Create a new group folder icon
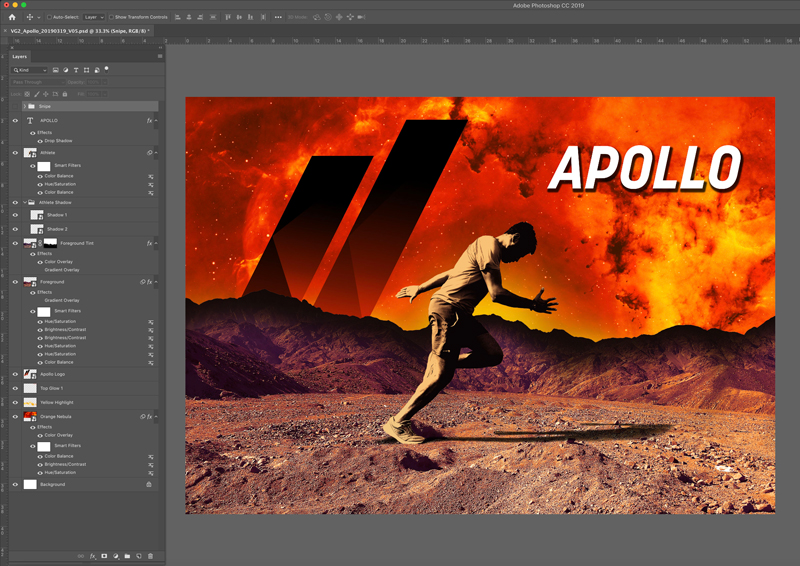The image size is (800, 566). click(128, 556)
